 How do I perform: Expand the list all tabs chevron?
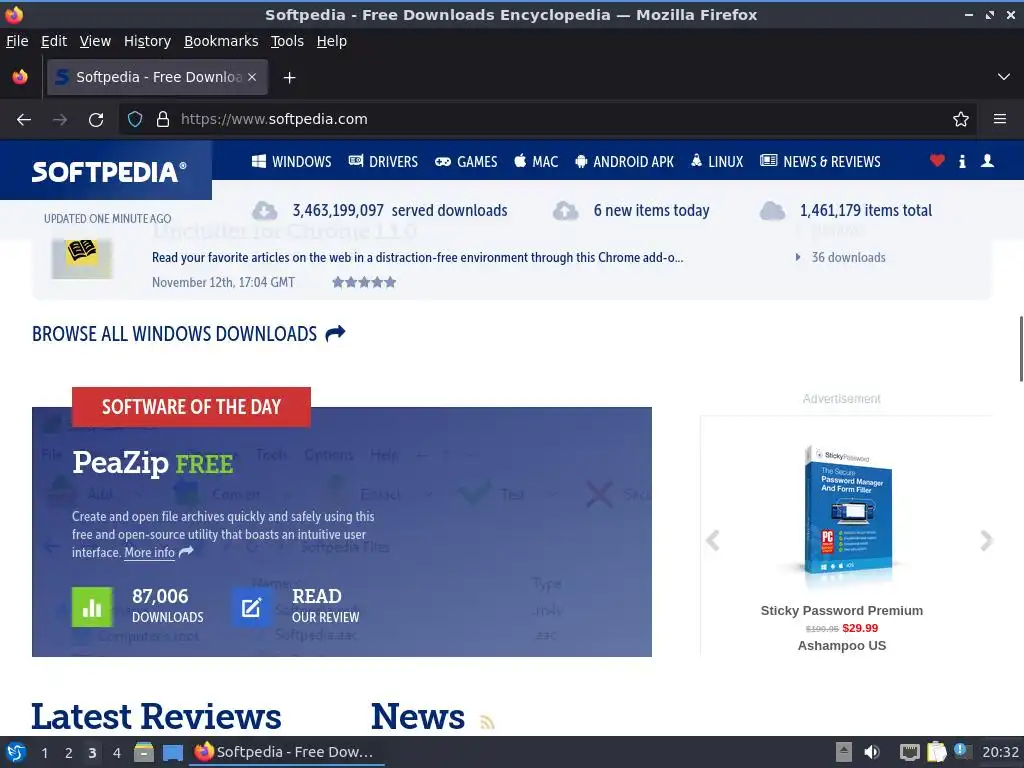point(1004,77)
